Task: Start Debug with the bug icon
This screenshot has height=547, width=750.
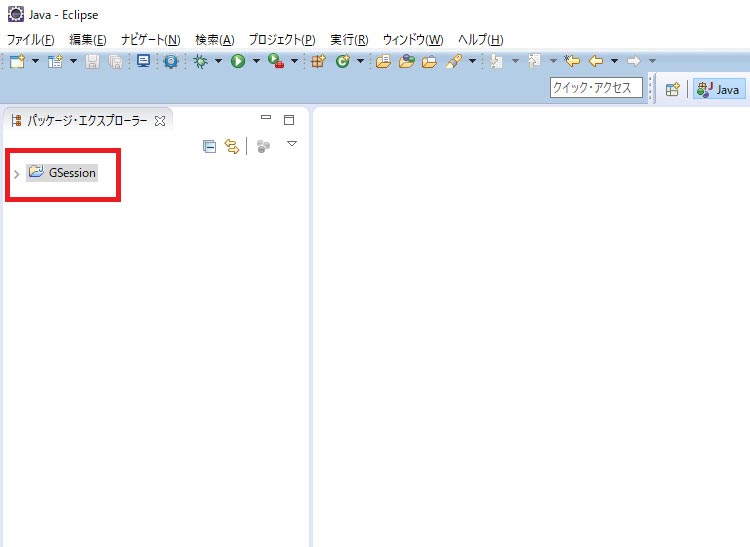Action: [x=200, y=61]
